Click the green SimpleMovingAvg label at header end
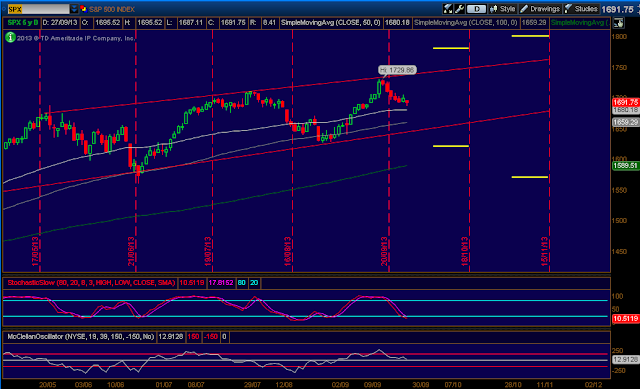The height and width of the screenshot is (389, 640). [x=580, y=23]
